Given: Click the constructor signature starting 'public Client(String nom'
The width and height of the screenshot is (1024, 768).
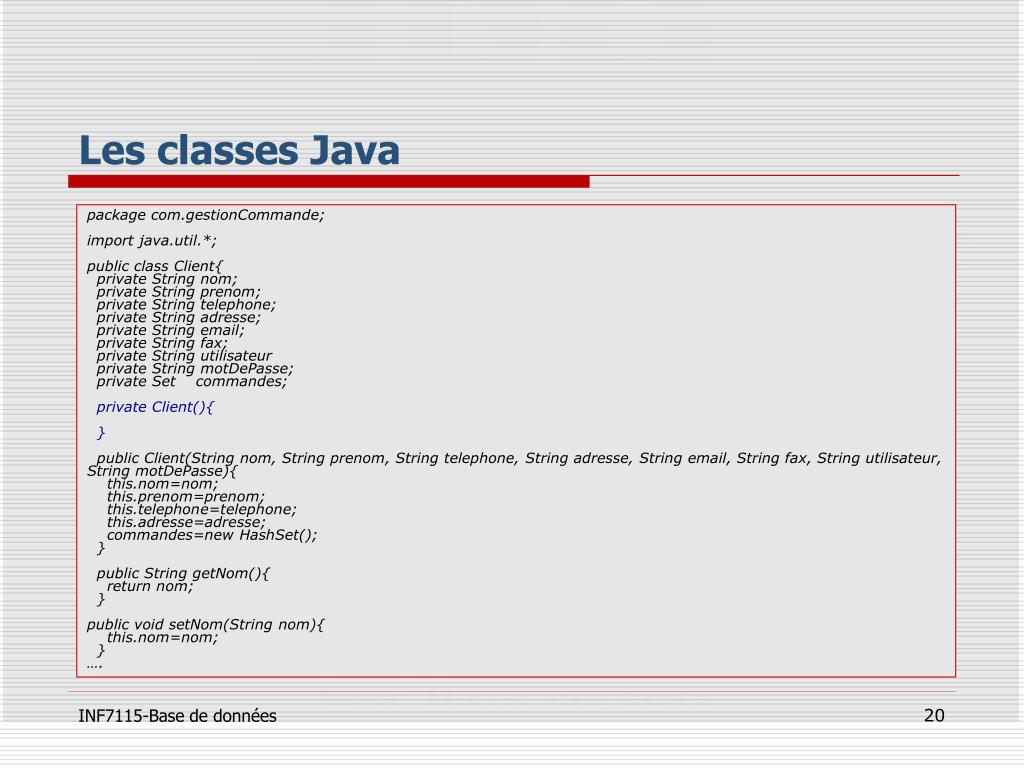Looking at the screenshot, I should (x=519, y=458).
